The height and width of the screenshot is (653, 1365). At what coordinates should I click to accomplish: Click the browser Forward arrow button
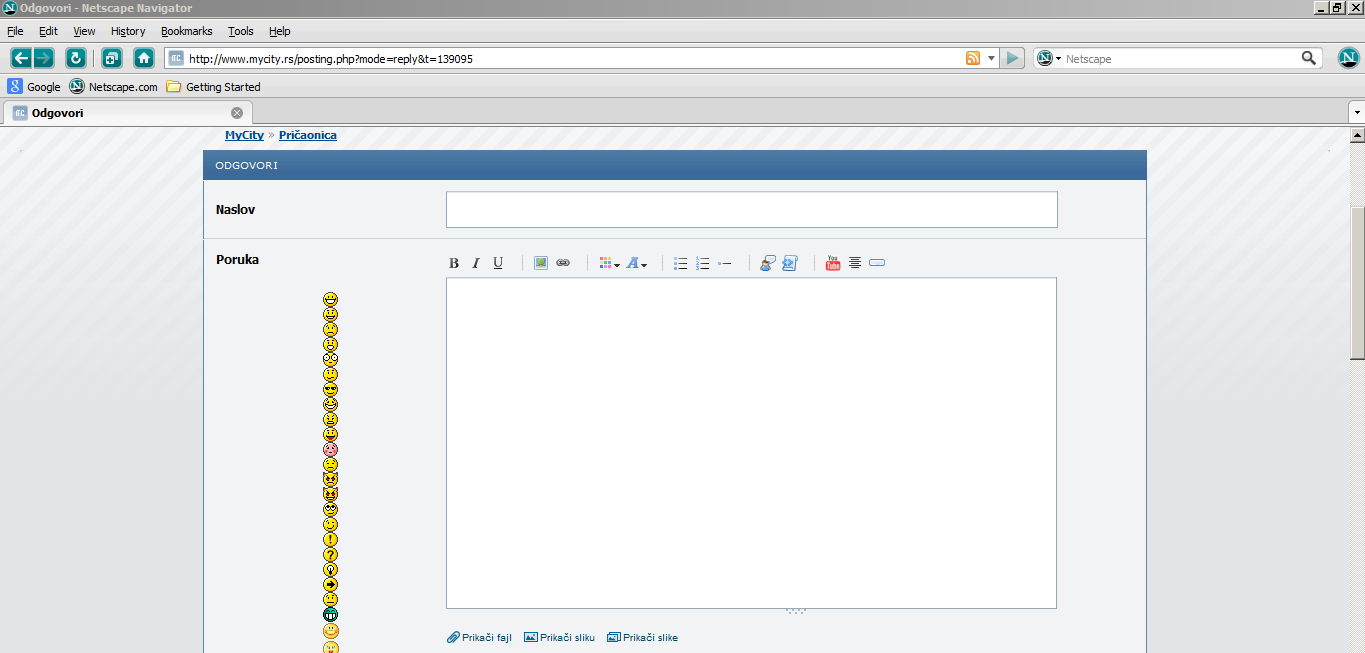click(x=43, y=58)
